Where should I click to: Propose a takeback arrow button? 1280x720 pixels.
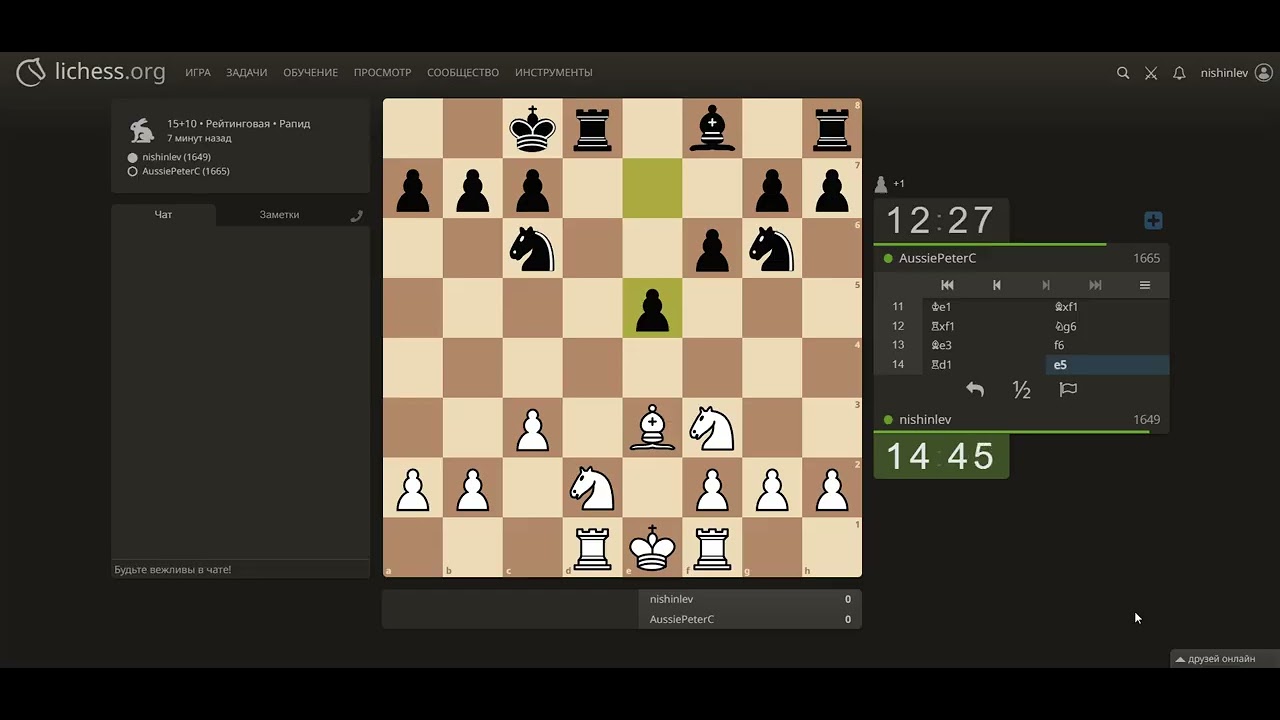[x=975, y=390]
